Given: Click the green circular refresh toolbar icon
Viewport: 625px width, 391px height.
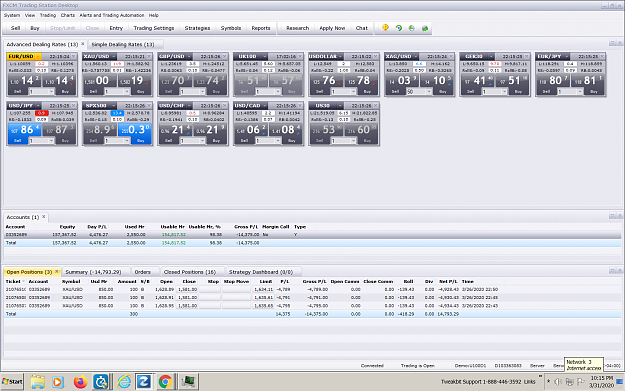Looking at the screenshot, I should click(398, 28).
